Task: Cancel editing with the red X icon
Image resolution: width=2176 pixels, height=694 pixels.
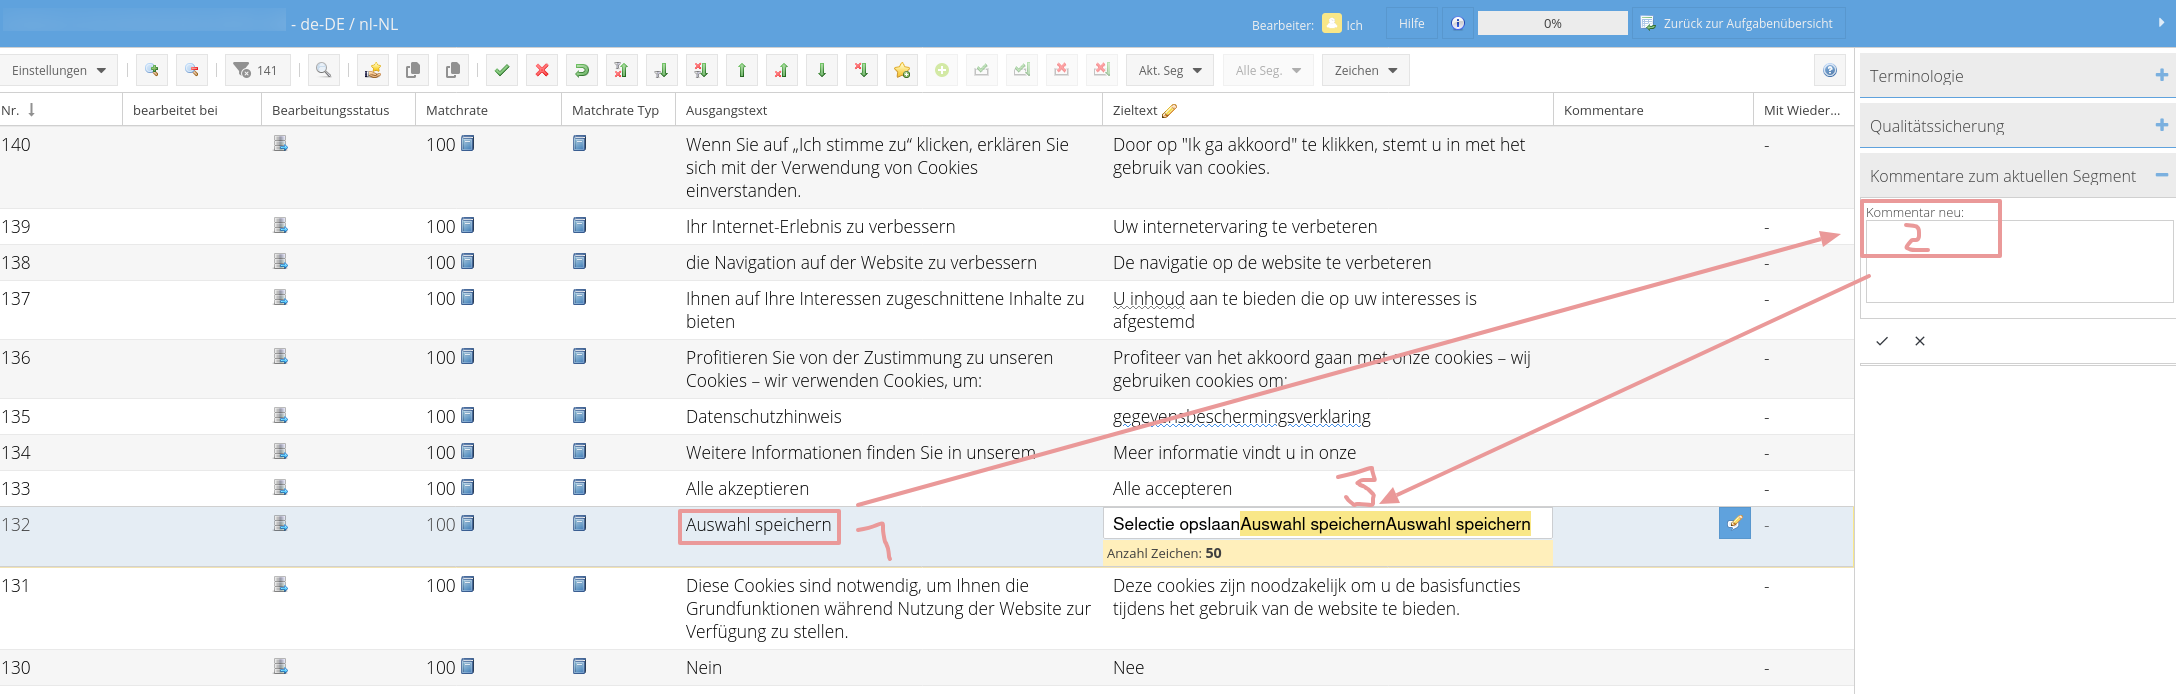Action: [542, 70]
